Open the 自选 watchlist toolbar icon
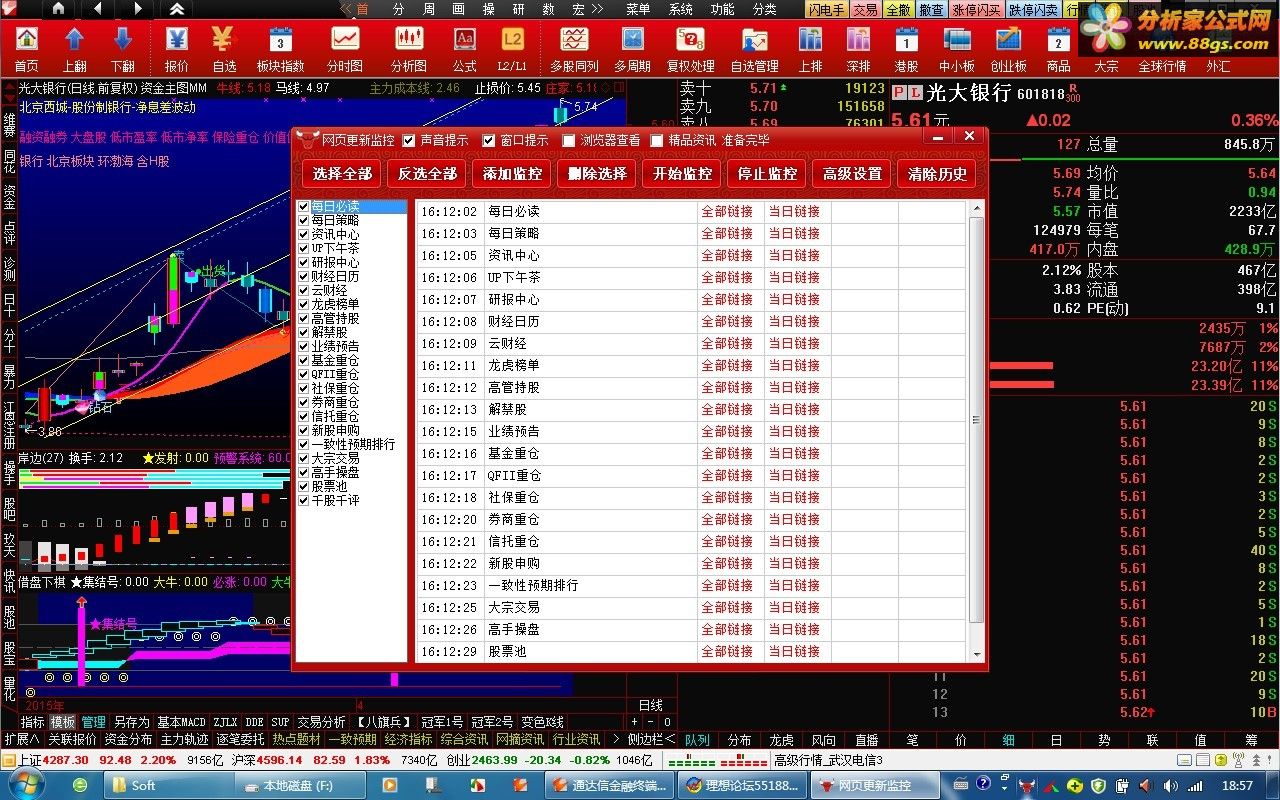The image size is (1280, 800). coord(224,40)
